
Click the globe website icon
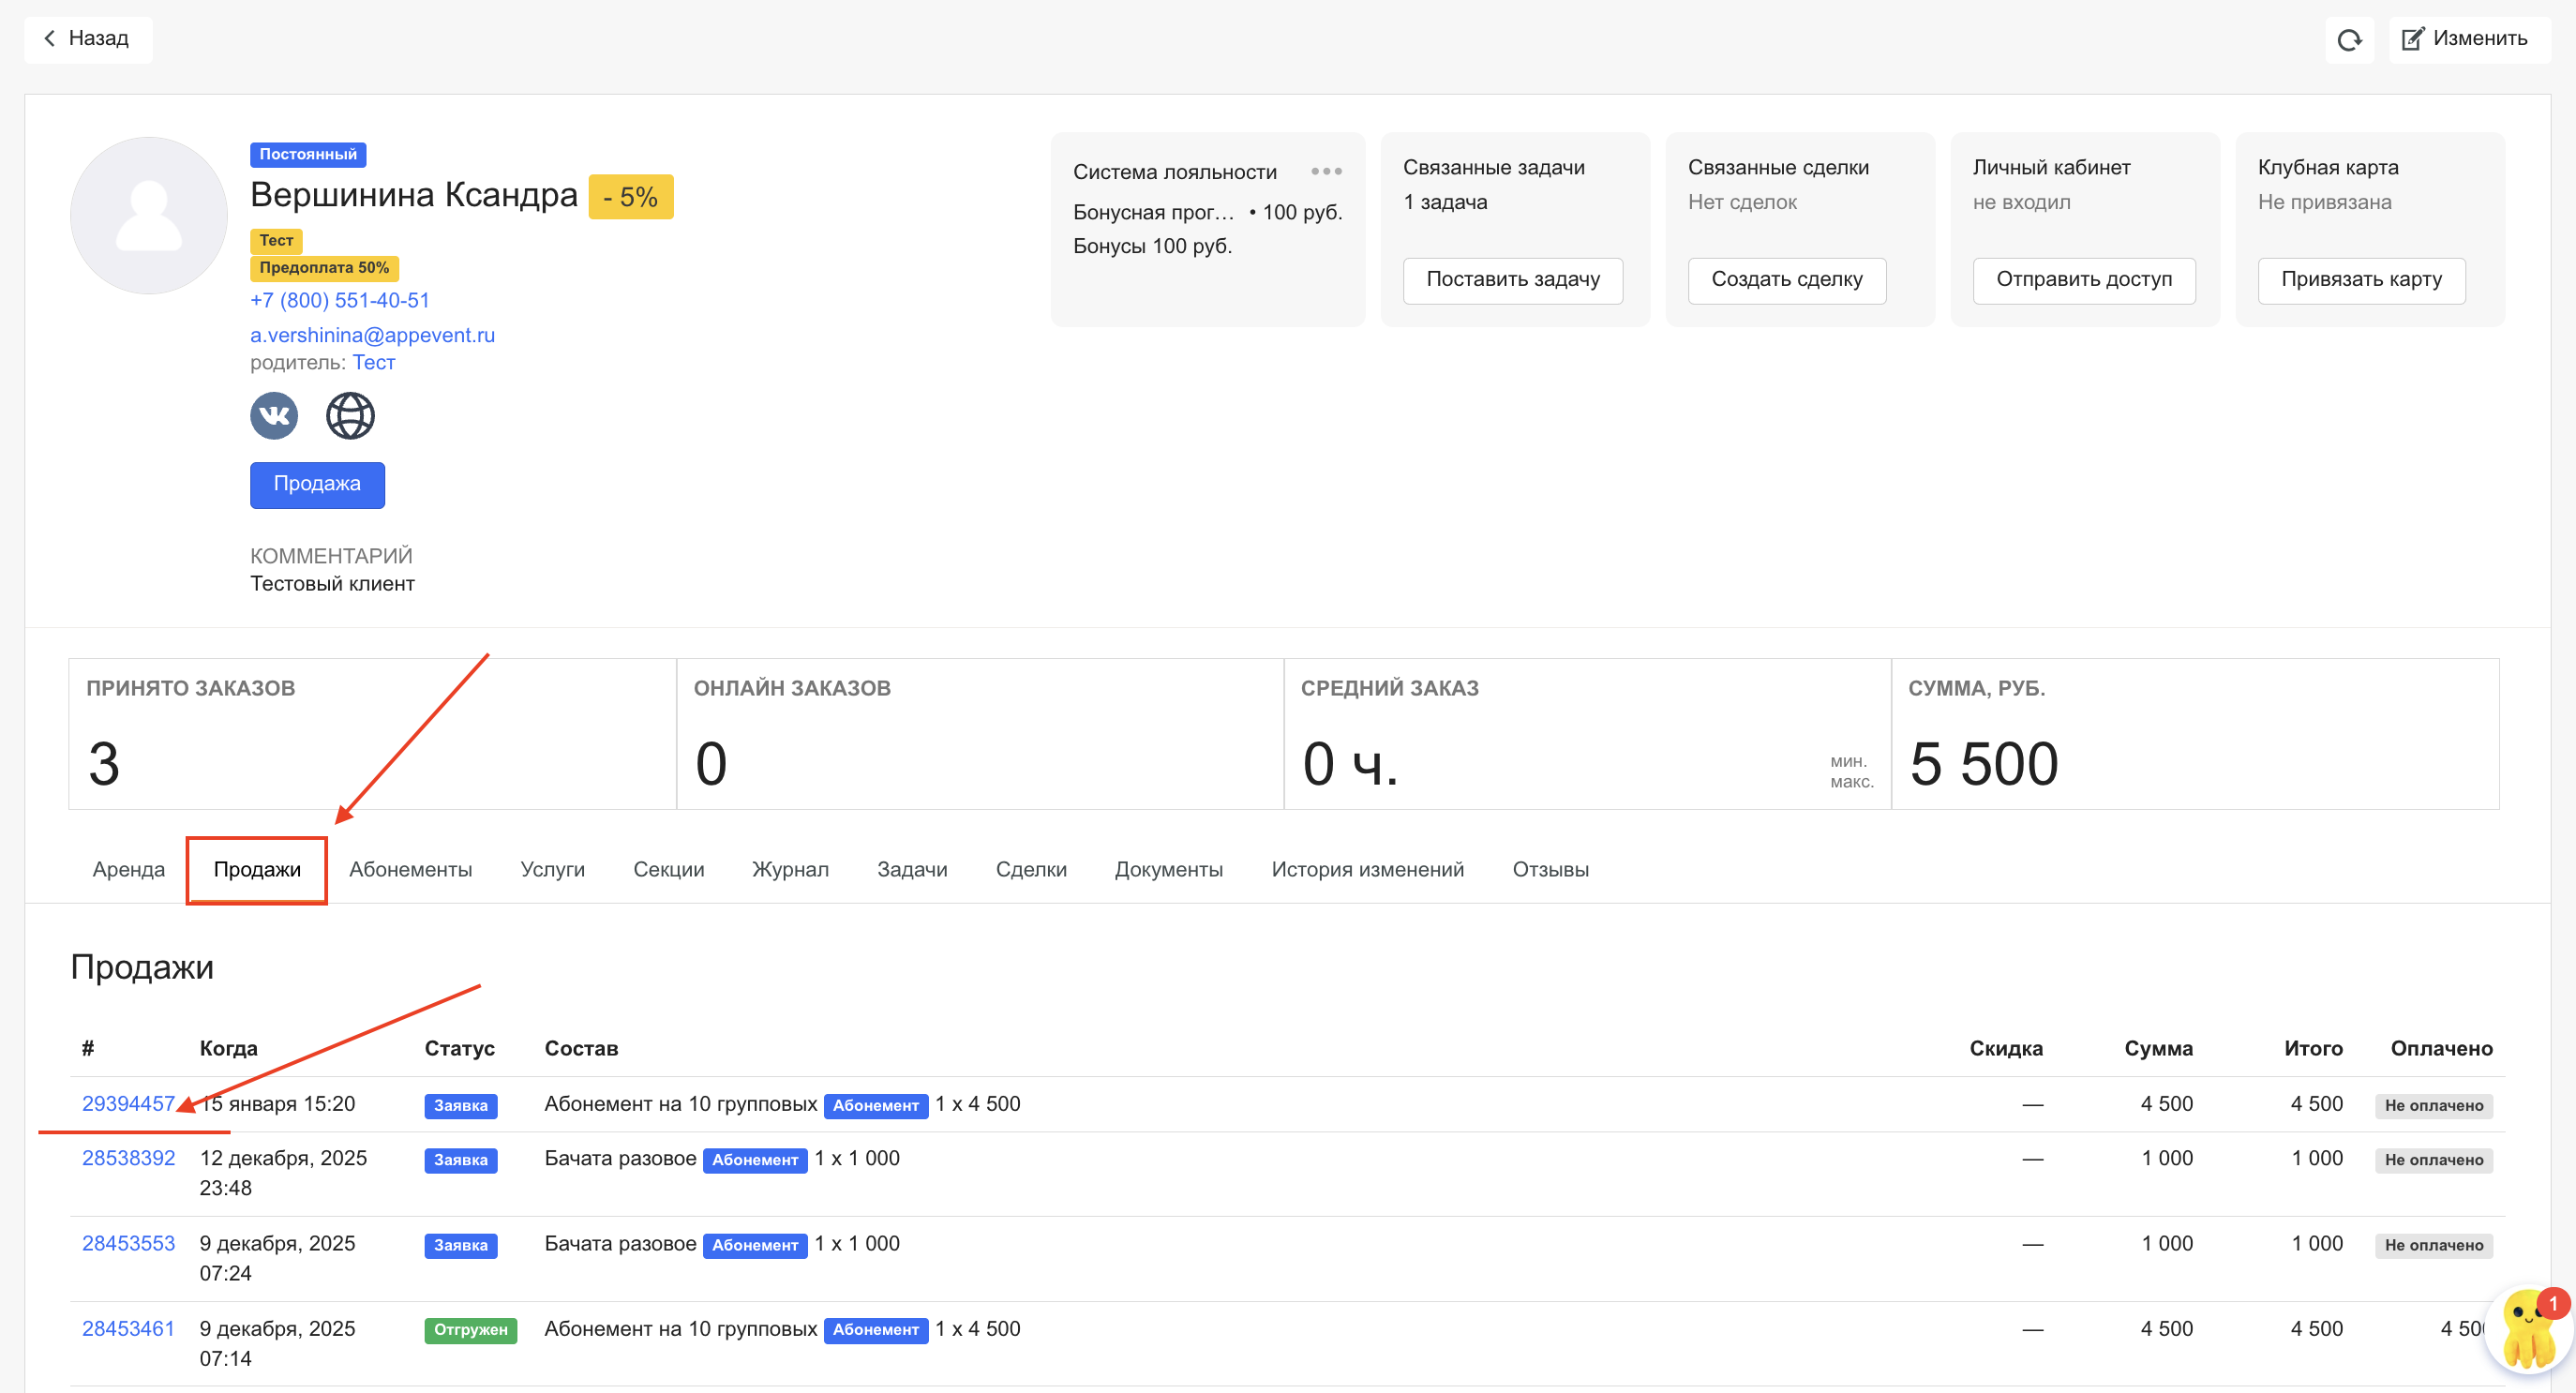point(350,415)
